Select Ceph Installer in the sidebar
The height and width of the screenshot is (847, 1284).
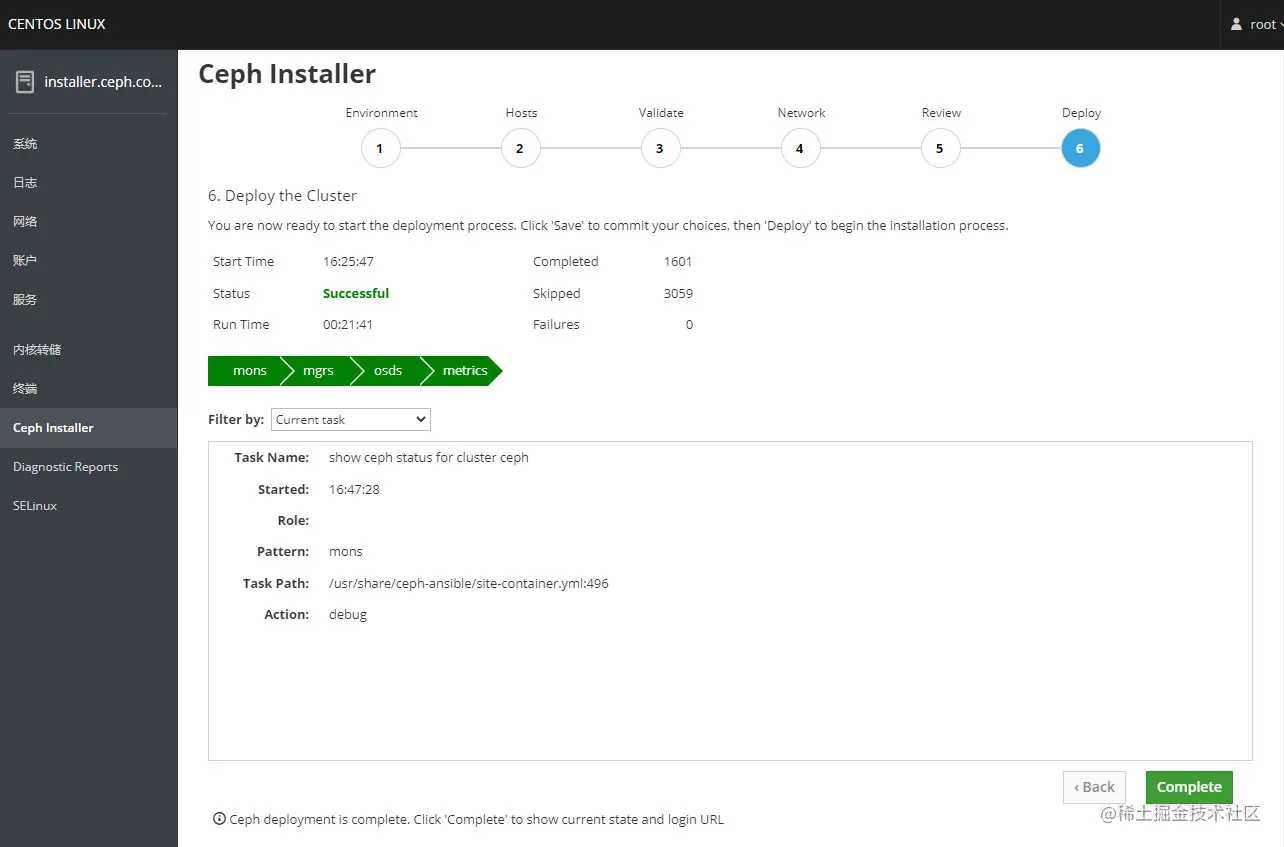[89, 428]
